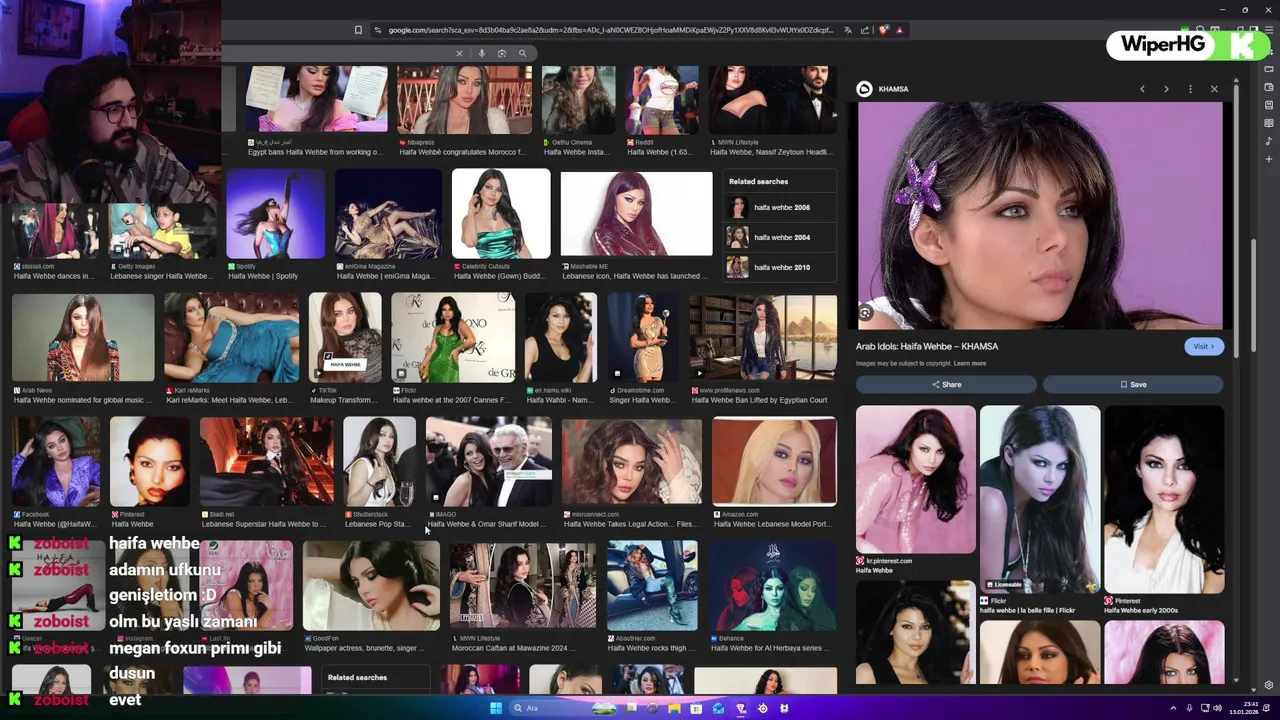The width and height of the screenshot is (1280, 720).
Task: Bookmark this page in address bar
Action: [x=358, y=30]
